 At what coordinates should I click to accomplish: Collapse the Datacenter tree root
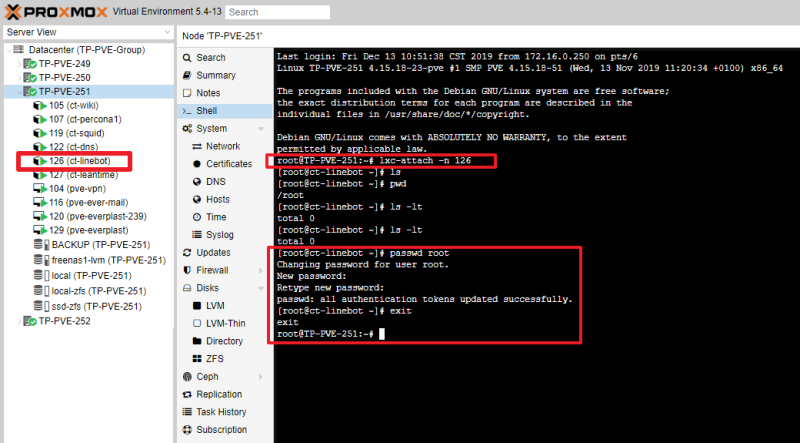(x=9, y=50)
